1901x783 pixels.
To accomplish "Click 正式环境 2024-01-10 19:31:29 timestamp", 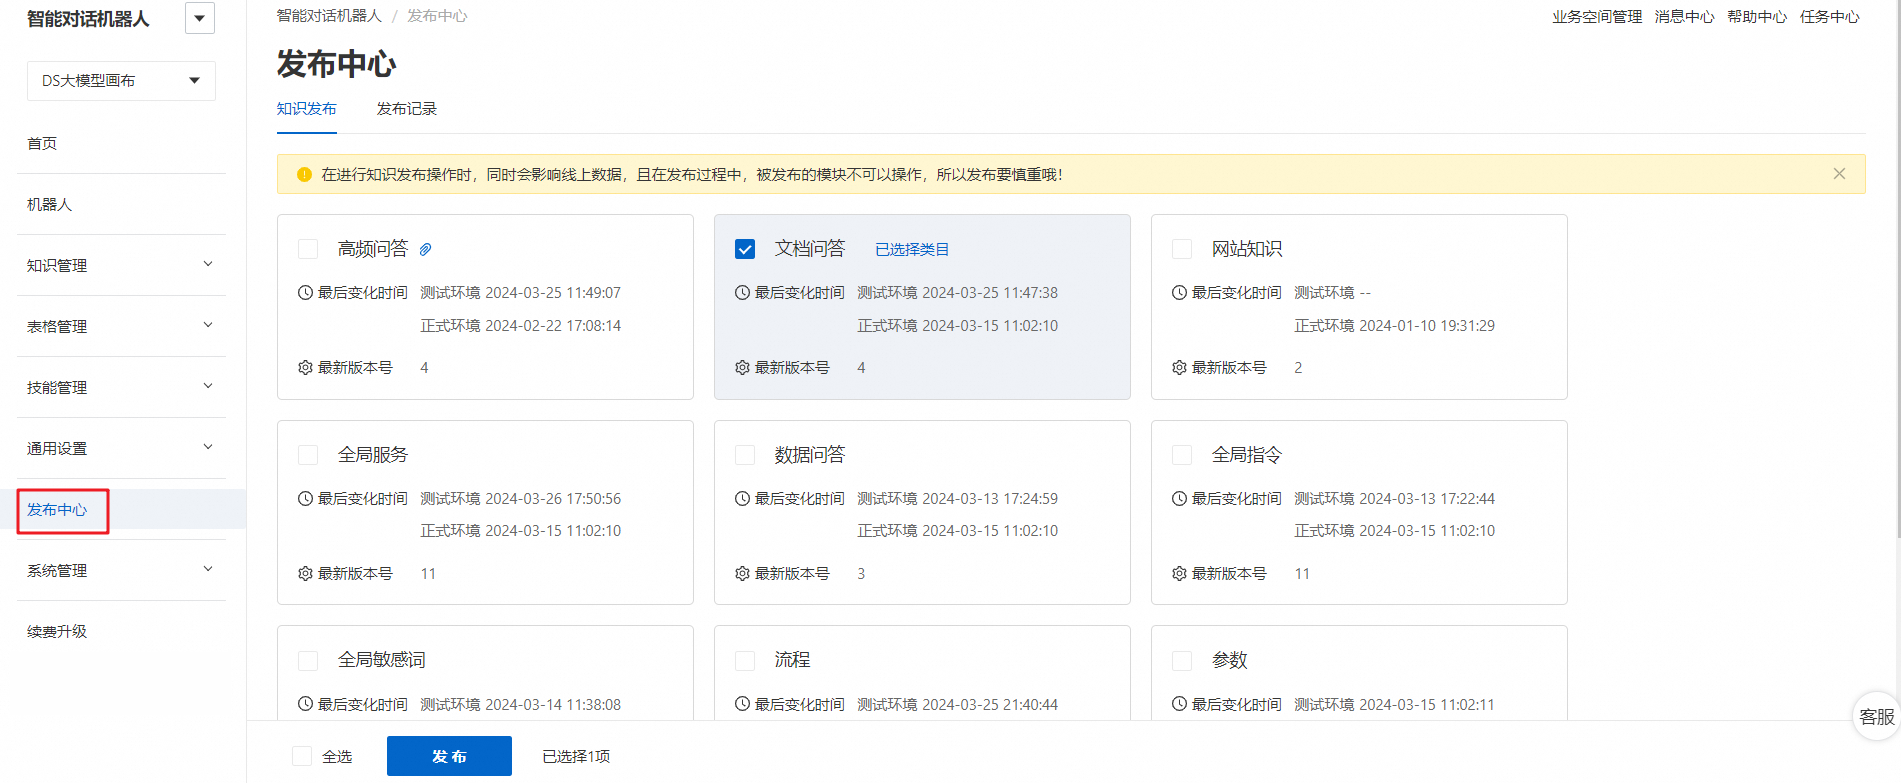I will [1395, 326].
